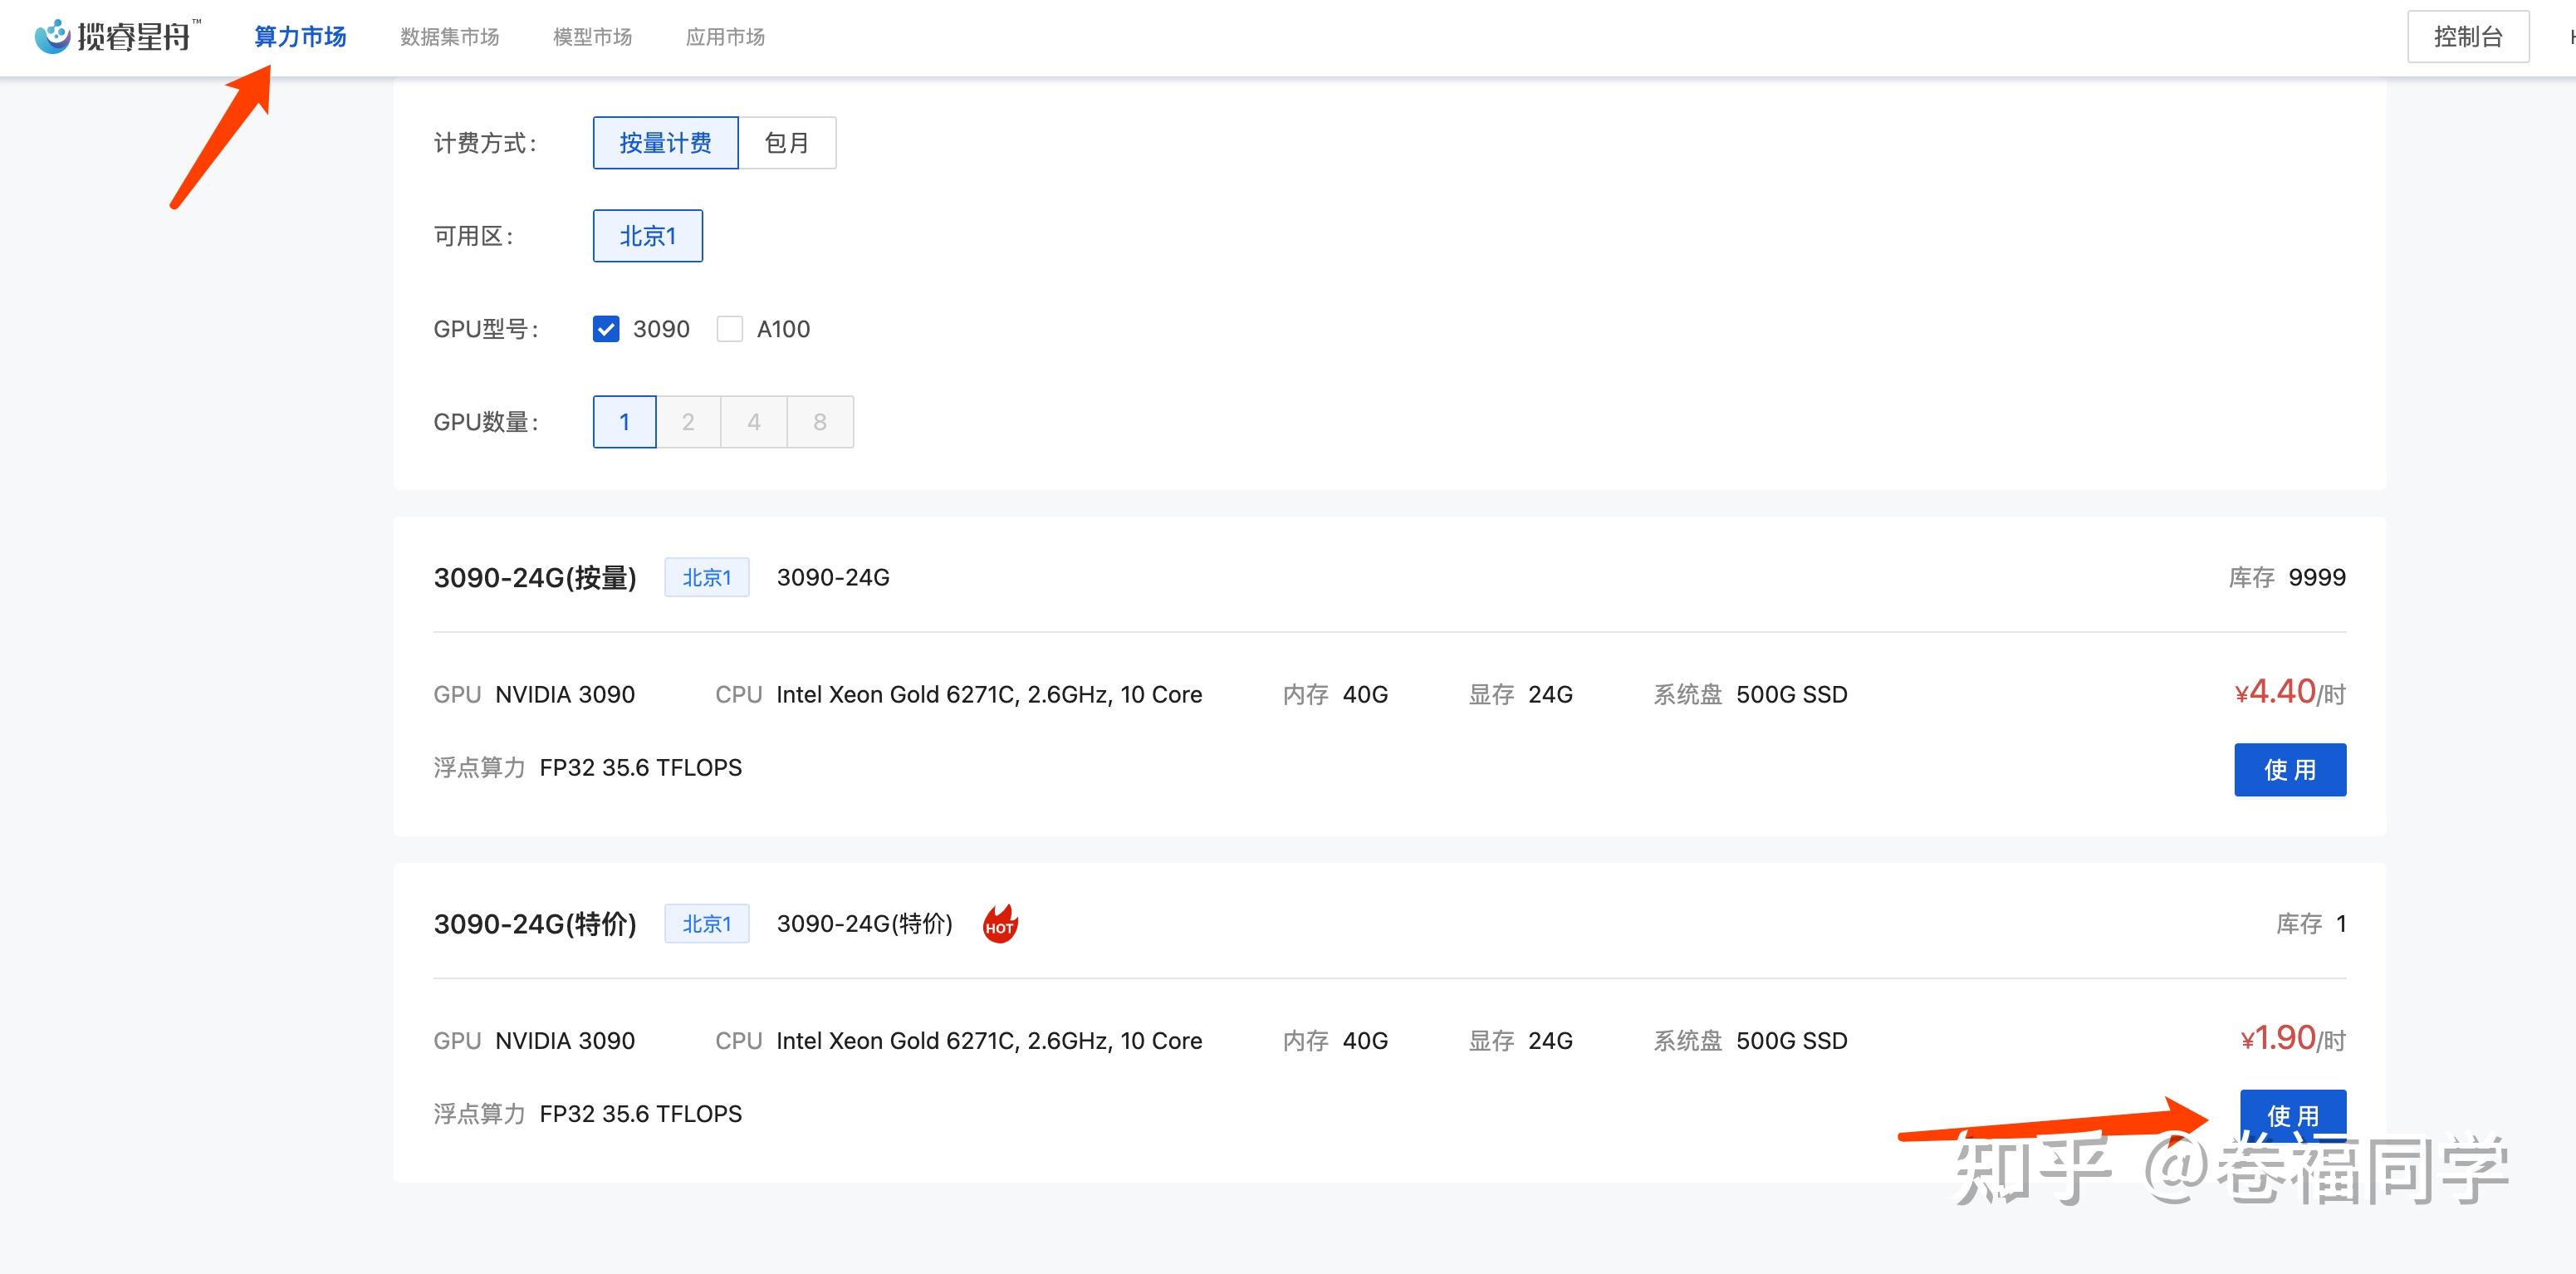Select 包月 monthly billing
The width and height of the screenshot is (2576, 1274).
(786, 143)
